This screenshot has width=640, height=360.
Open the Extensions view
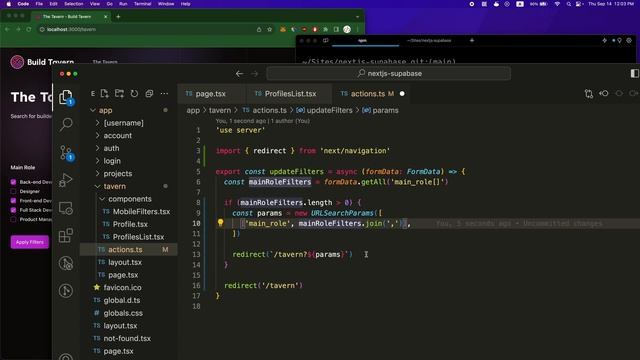tap(66, 236)
